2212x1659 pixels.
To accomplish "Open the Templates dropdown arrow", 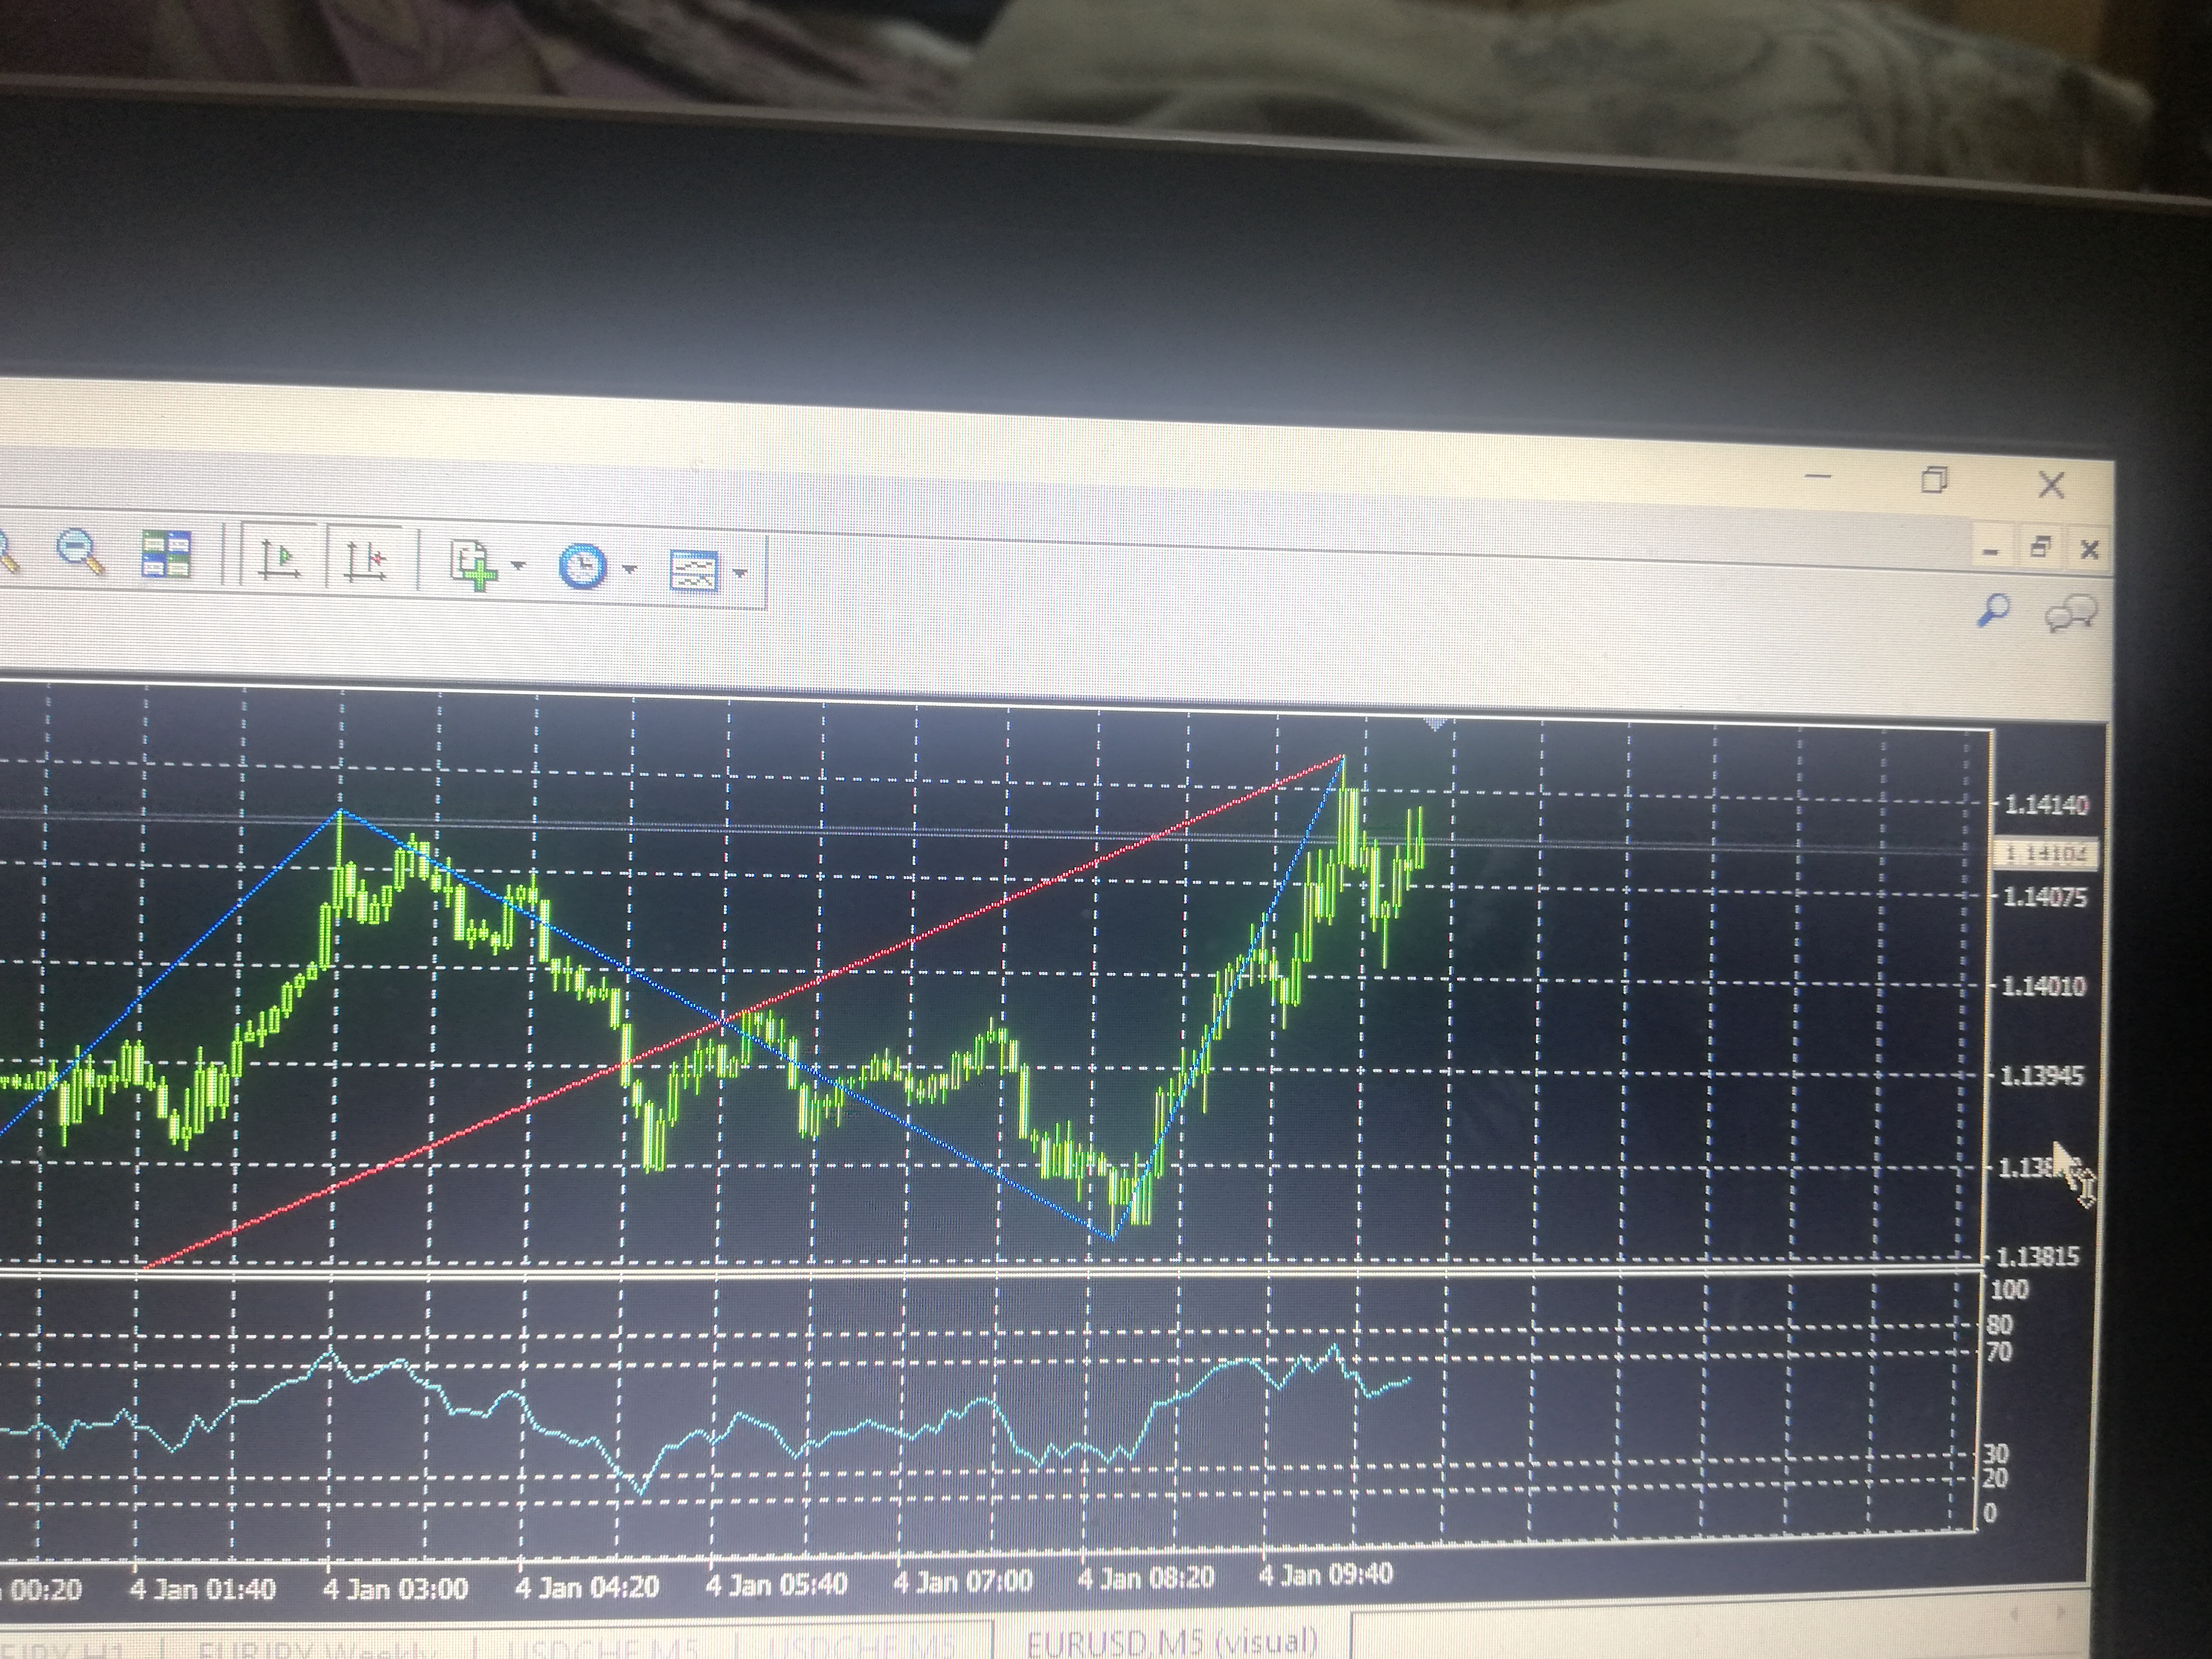I will click(x=740, y=573).
